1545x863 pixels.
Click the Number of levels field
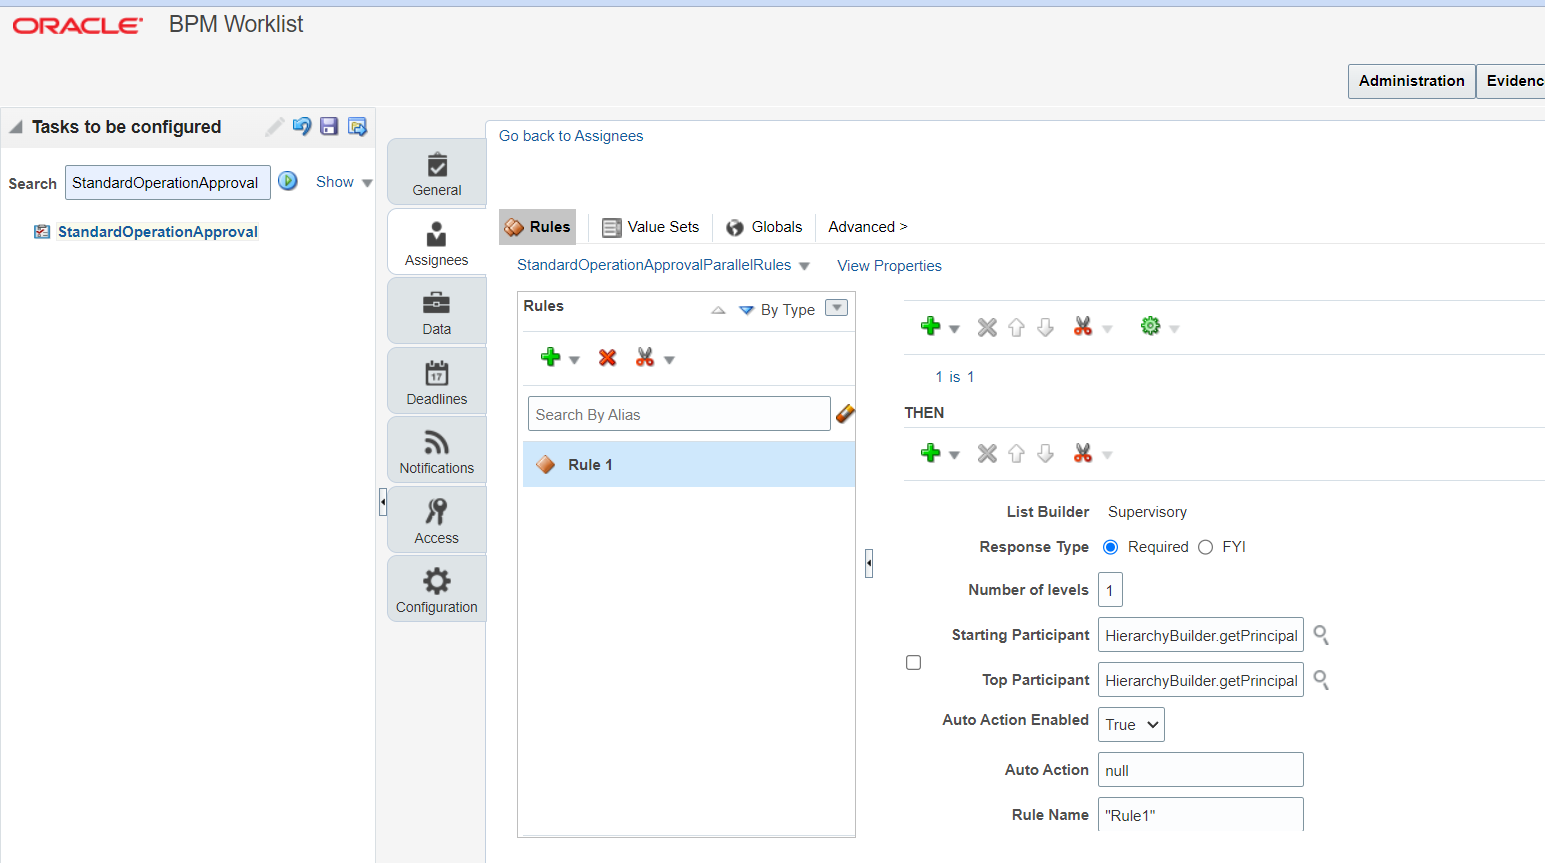point(1110,590)
